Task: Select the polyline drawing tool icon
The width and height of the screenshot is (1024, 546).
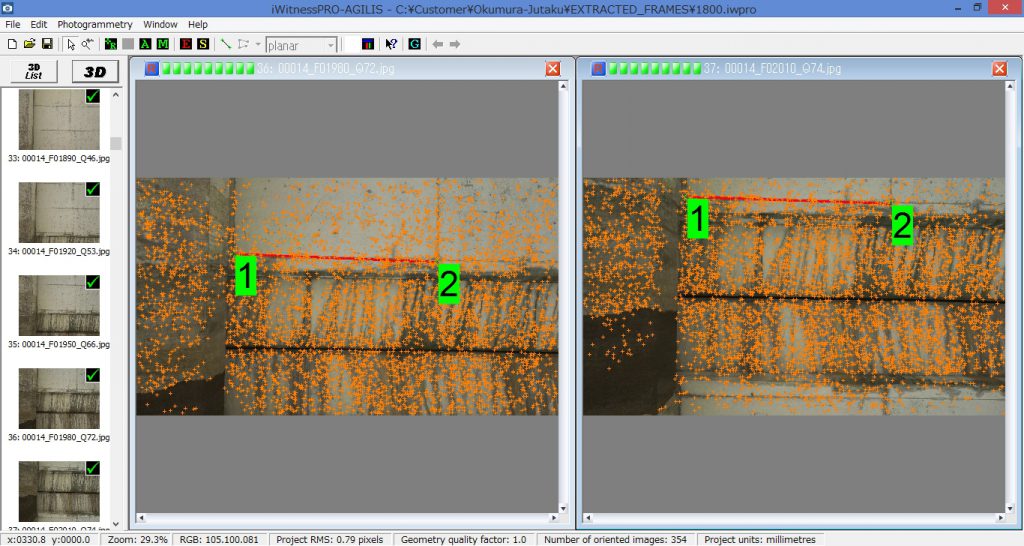Action: tap(244, 44)
